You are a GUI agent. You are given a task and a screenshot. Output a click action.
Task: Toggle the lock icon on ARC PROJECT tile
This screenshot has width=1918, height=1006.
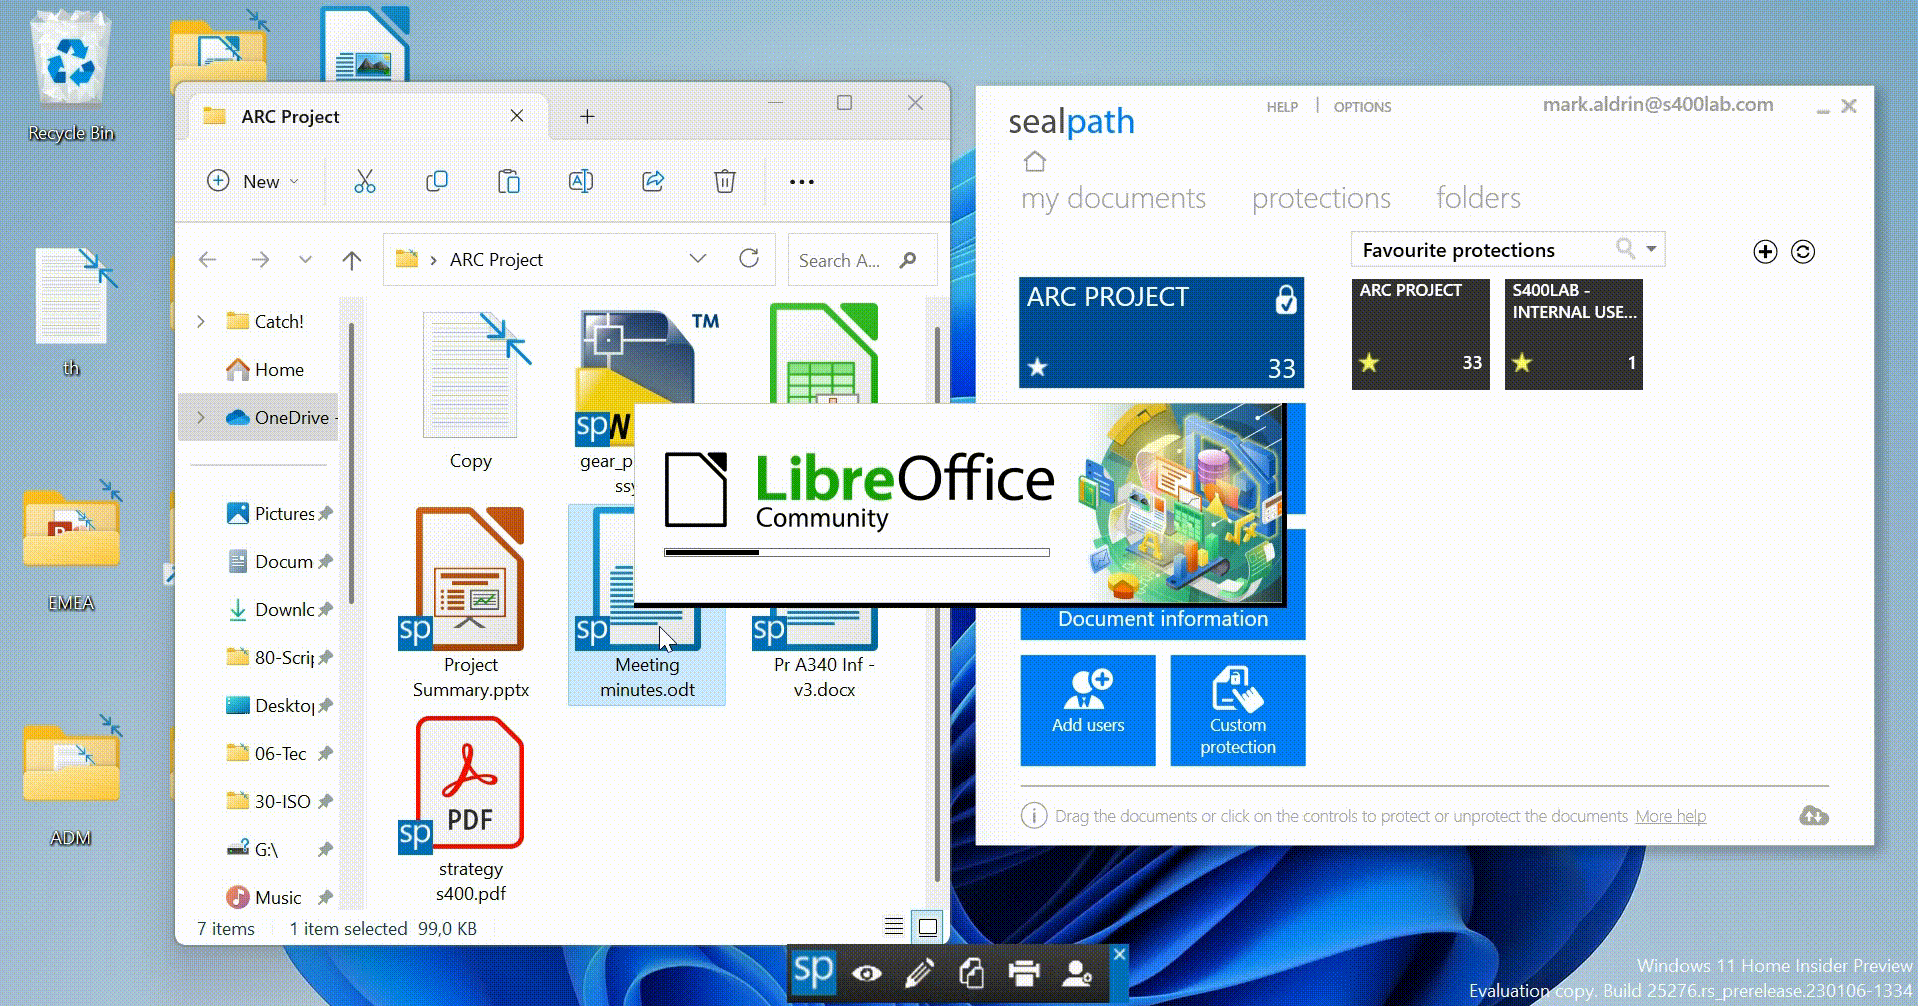(1286, 299)
